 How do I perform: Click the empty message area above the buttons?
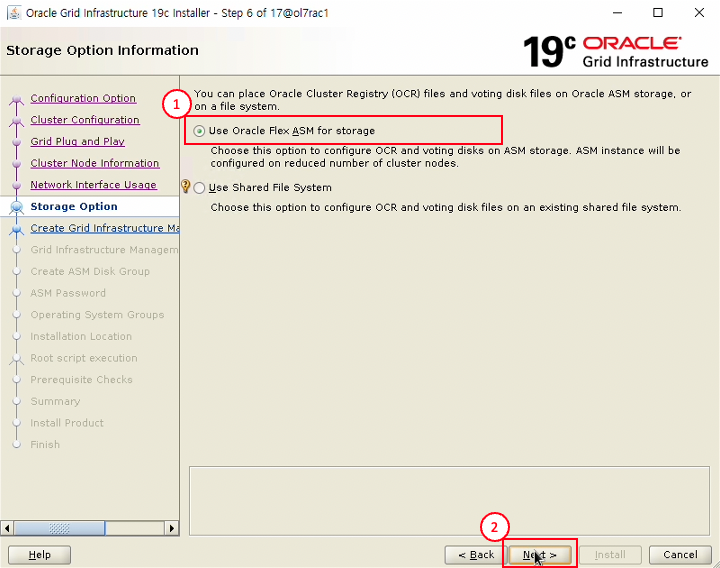pyautogui.click(x=449, y=501)
